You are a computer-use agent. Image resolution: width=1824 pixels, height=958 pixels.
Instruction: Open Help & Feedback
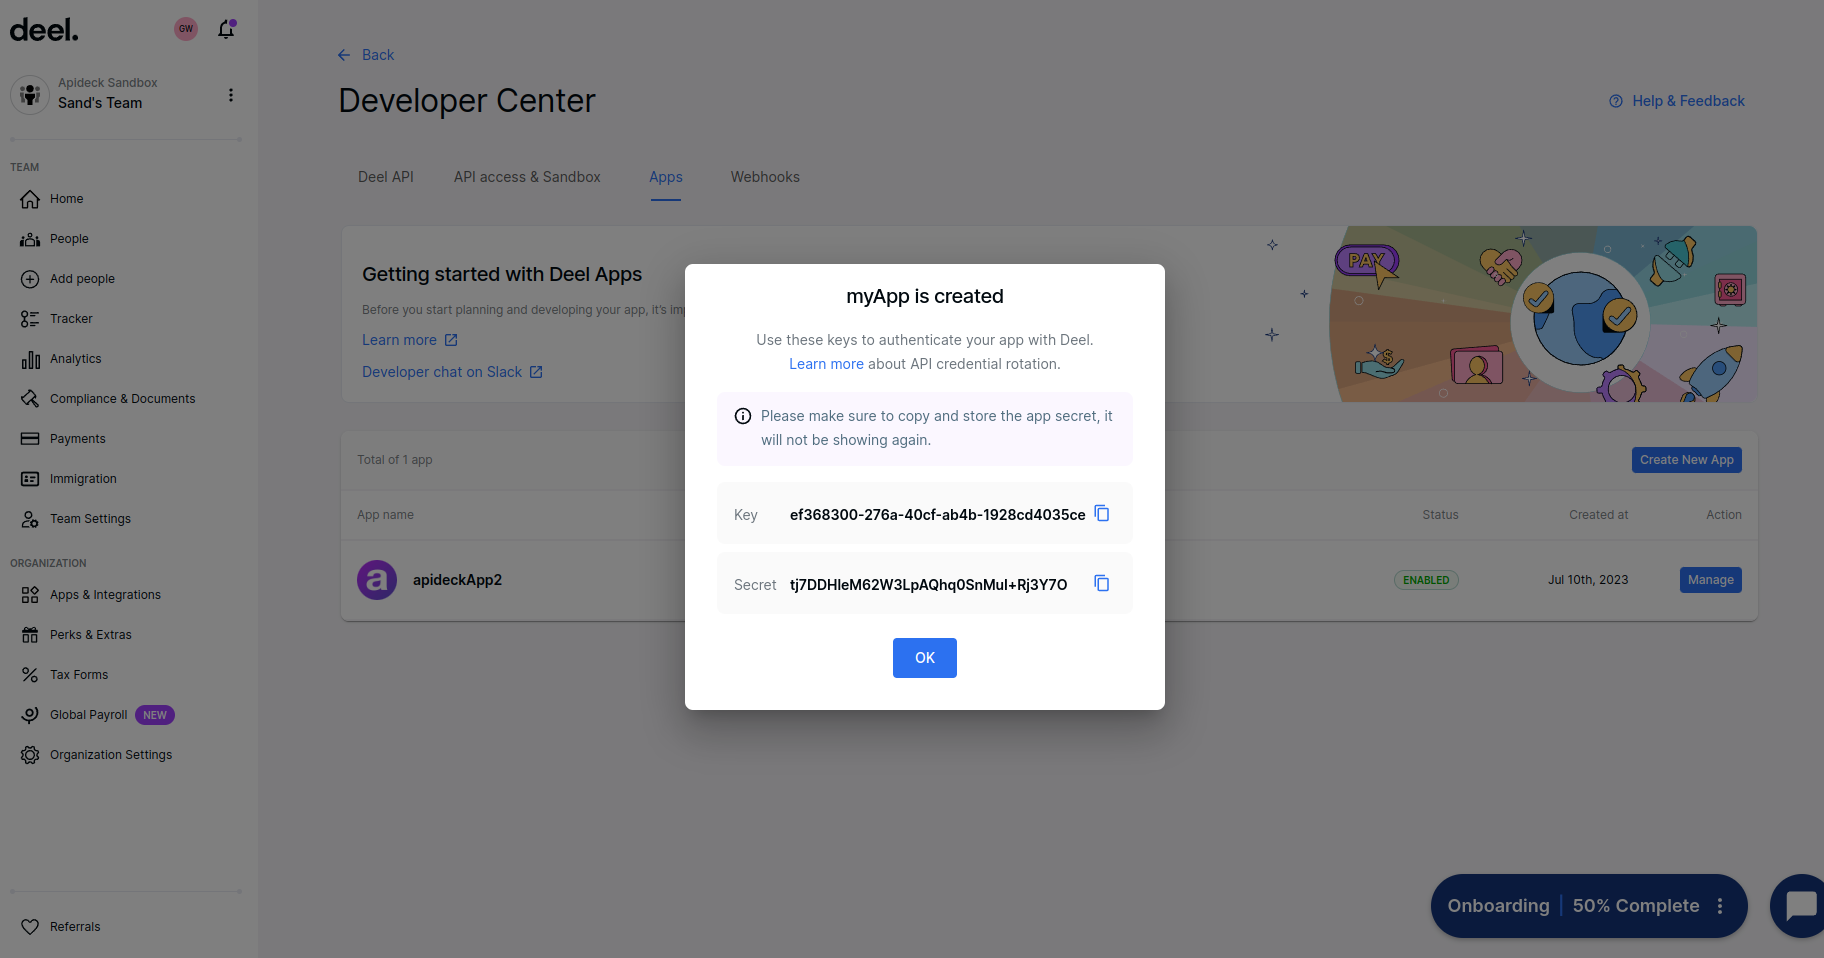pyautogui.click(x=1677, y=101)
